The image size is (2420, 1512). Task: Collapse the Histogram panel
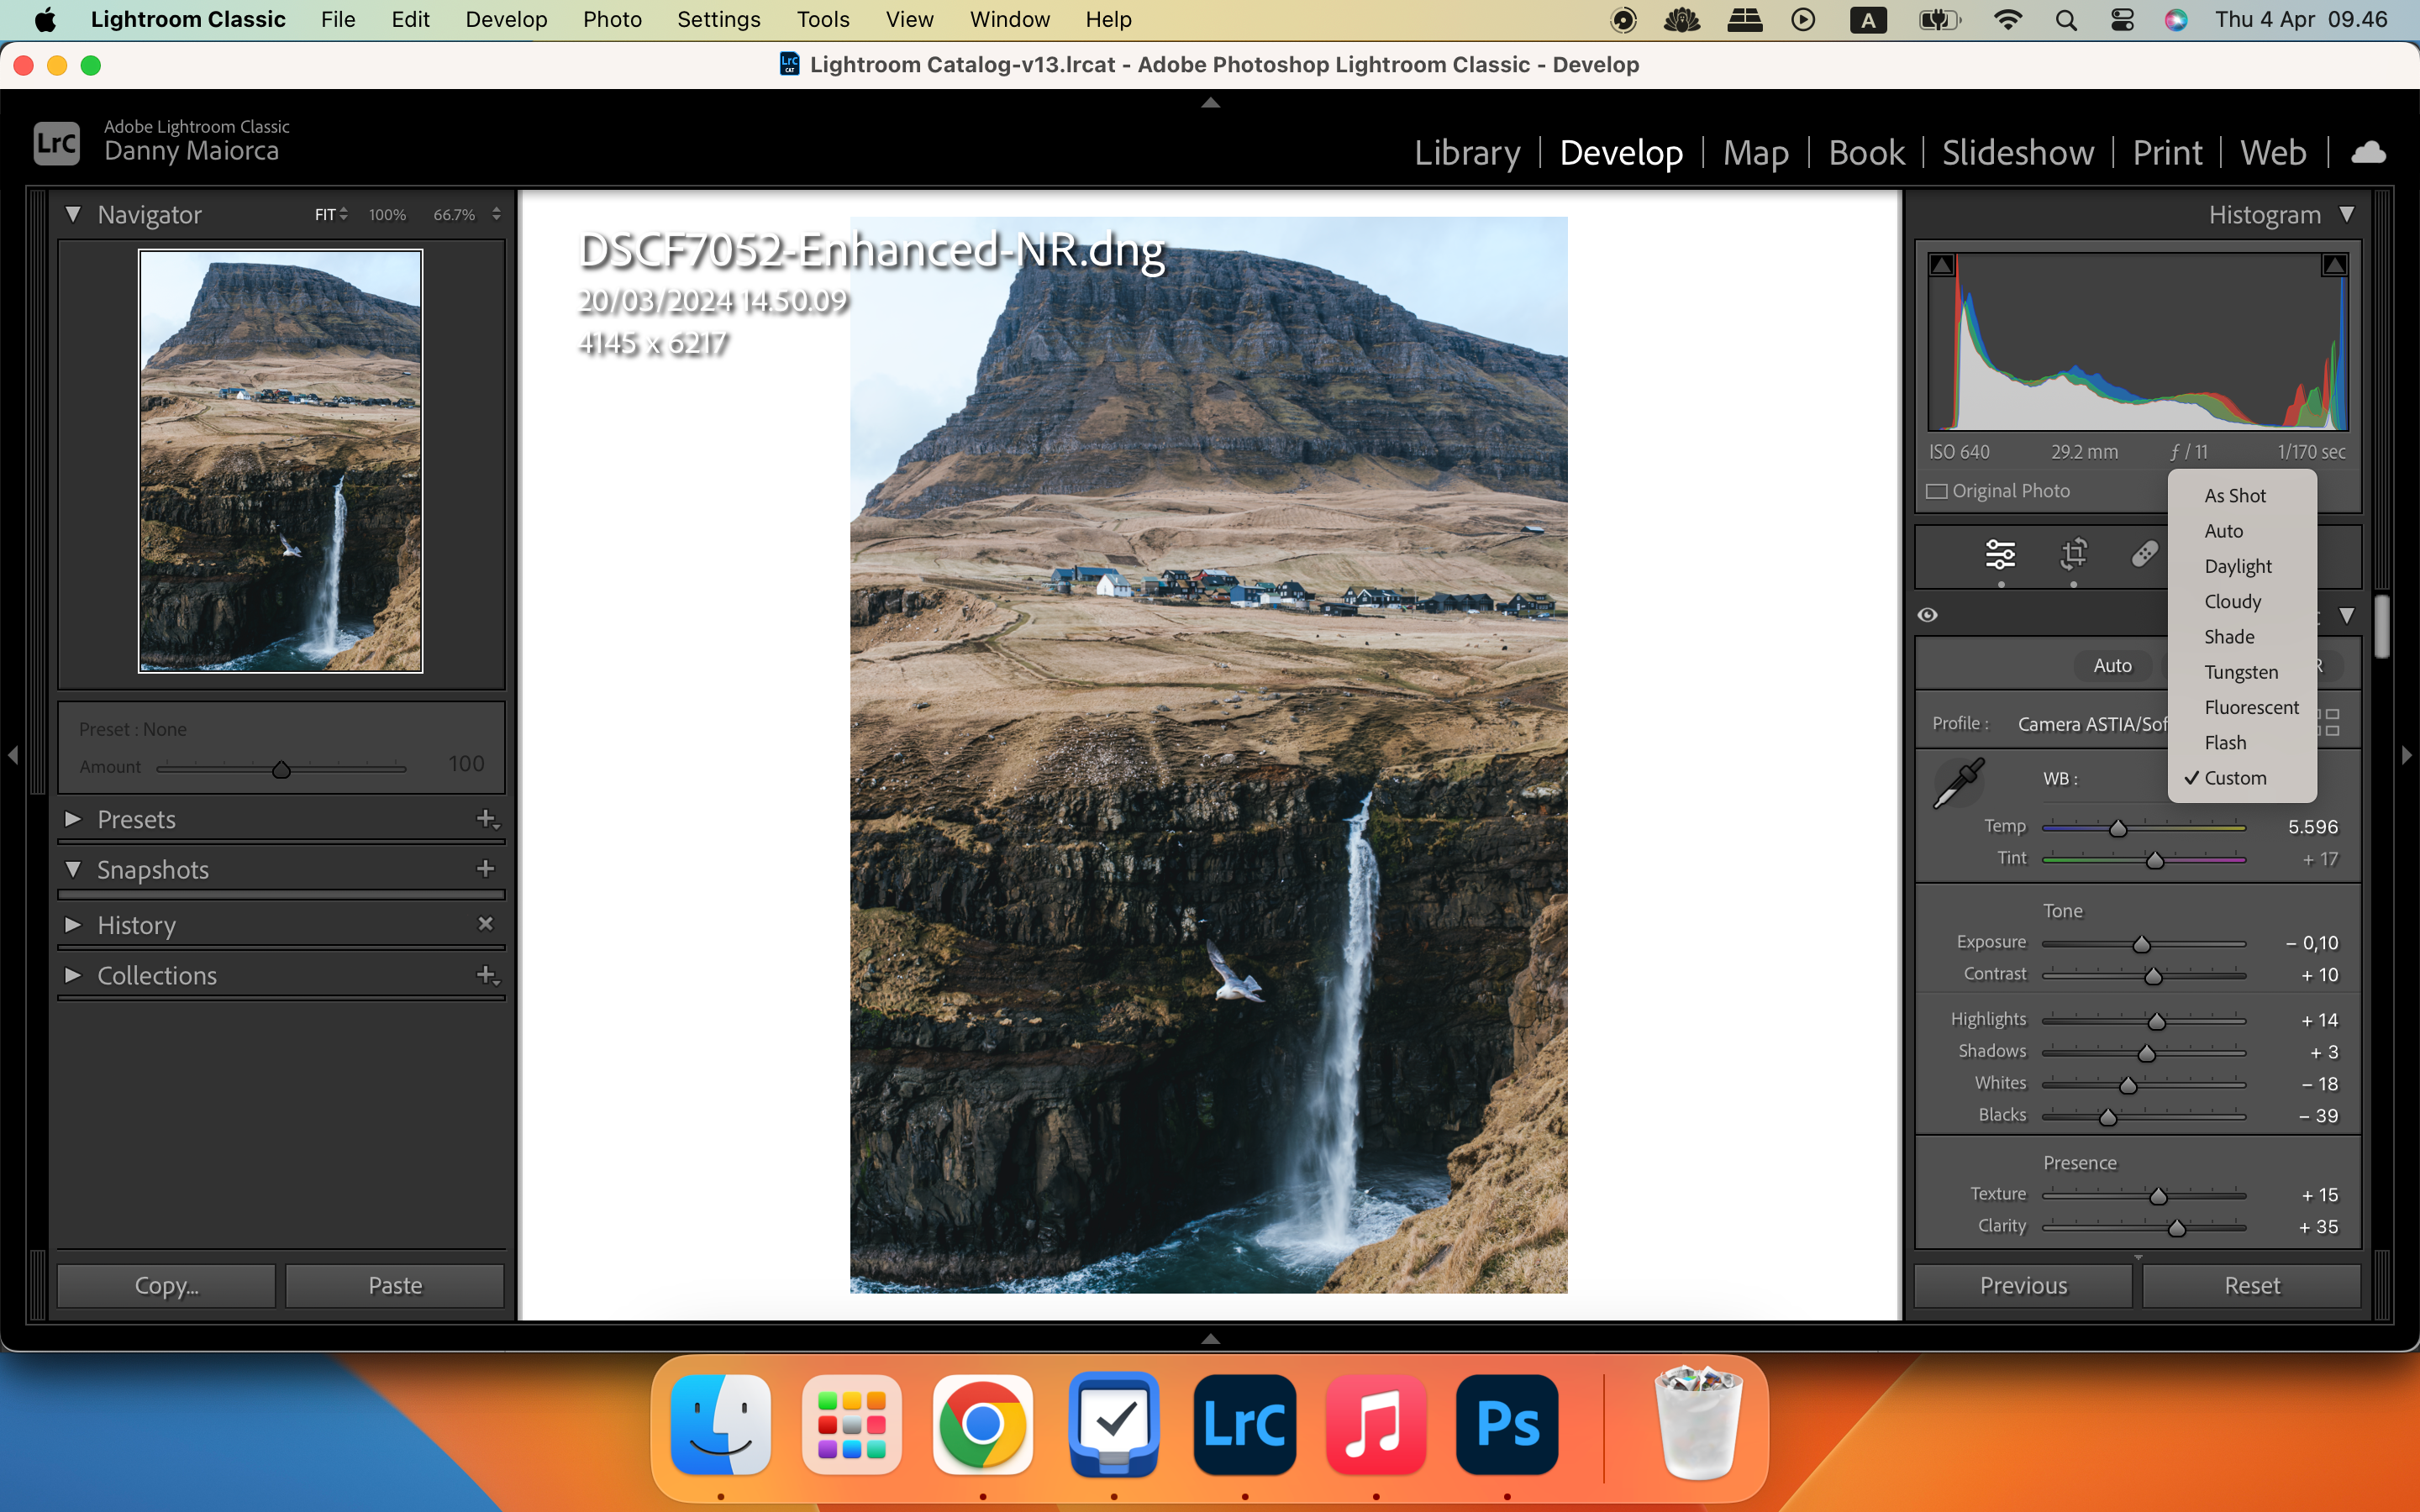tap(2347, 213)
